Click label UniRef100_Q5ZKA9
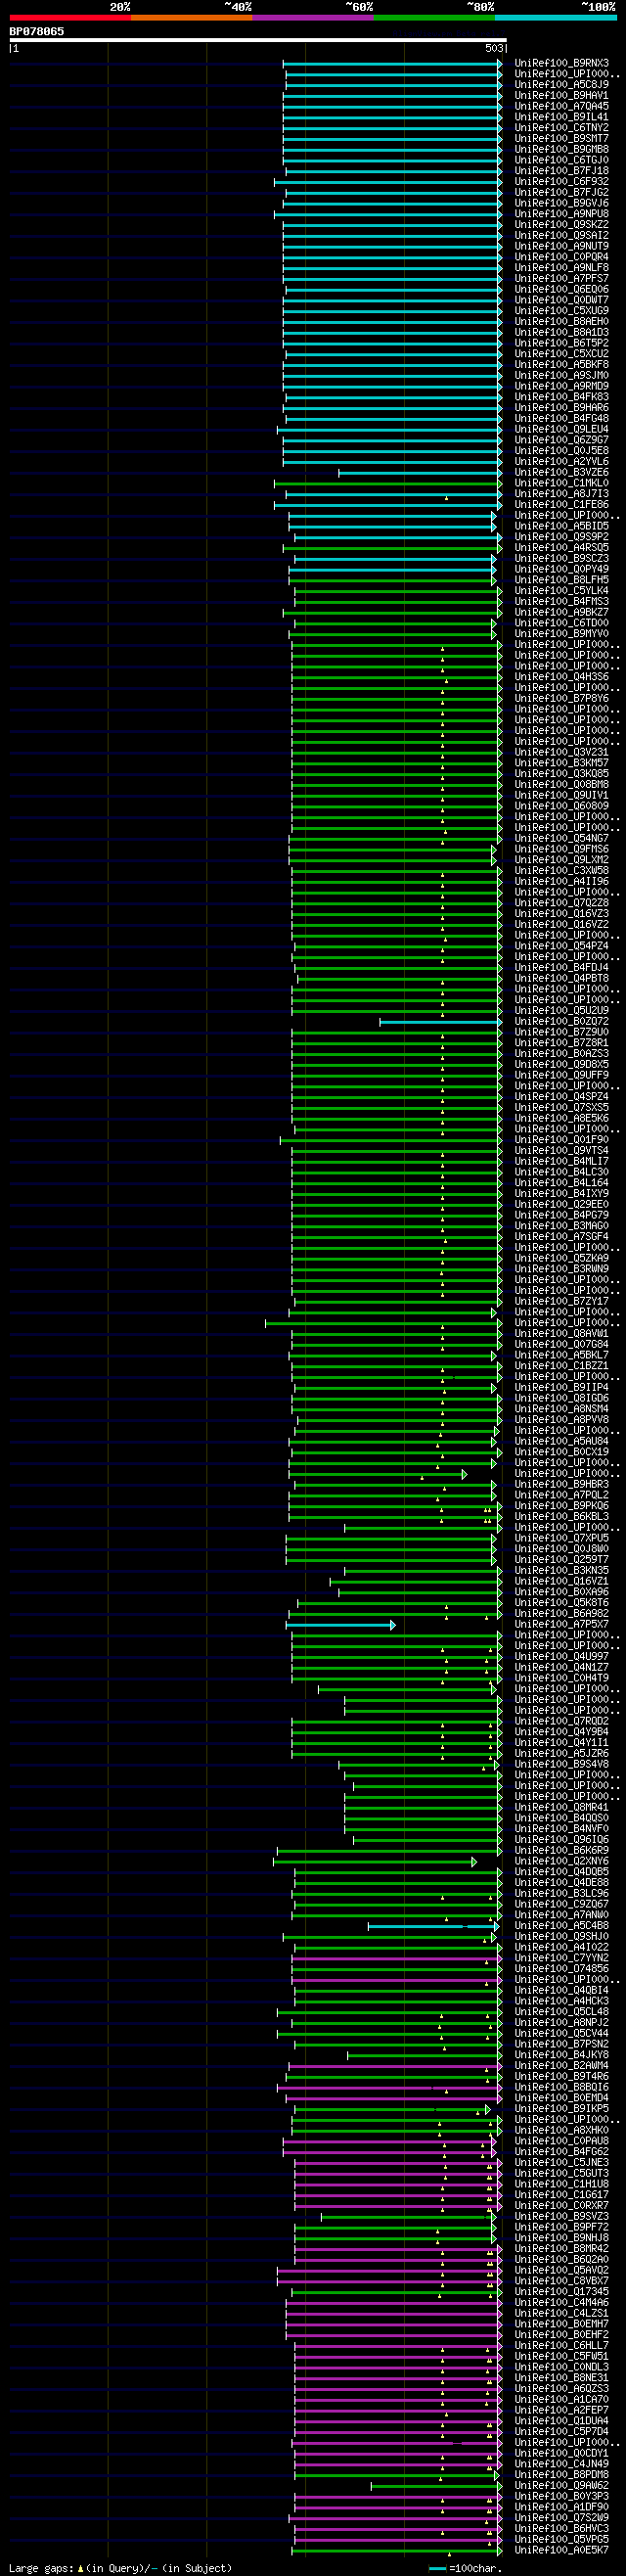Screen dimensions: 626x2576 [562, 1258]
